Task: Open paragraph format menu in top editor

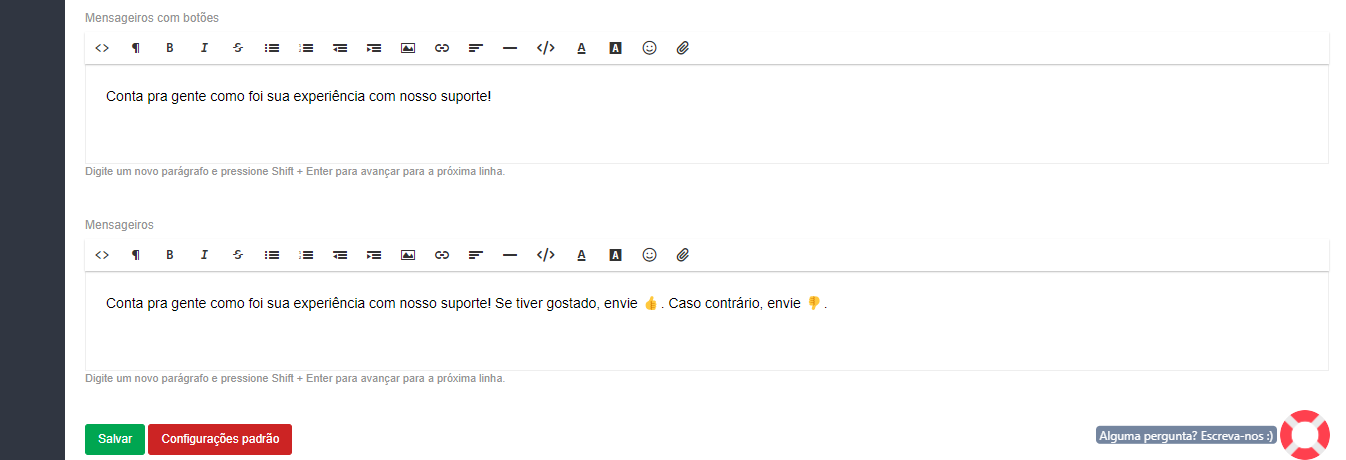Action: [136, 48]
